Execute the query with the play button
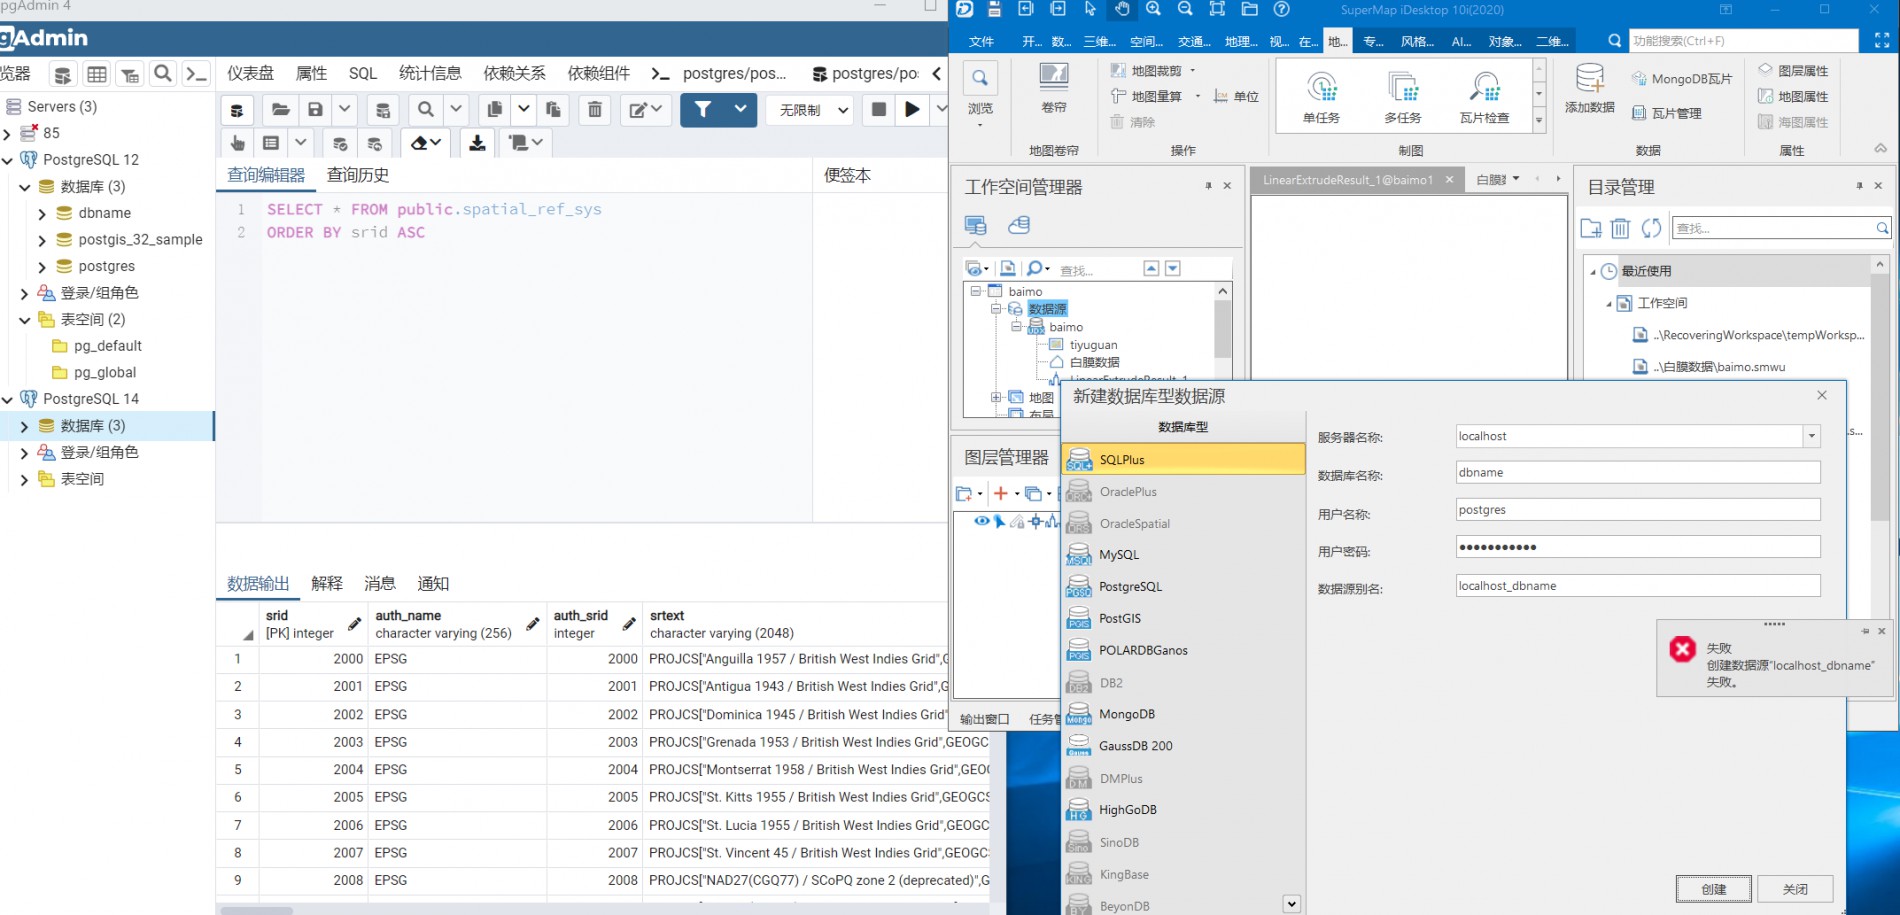Image resolution: width=1900 pixels, height=915 pixels. coord(912,109)
